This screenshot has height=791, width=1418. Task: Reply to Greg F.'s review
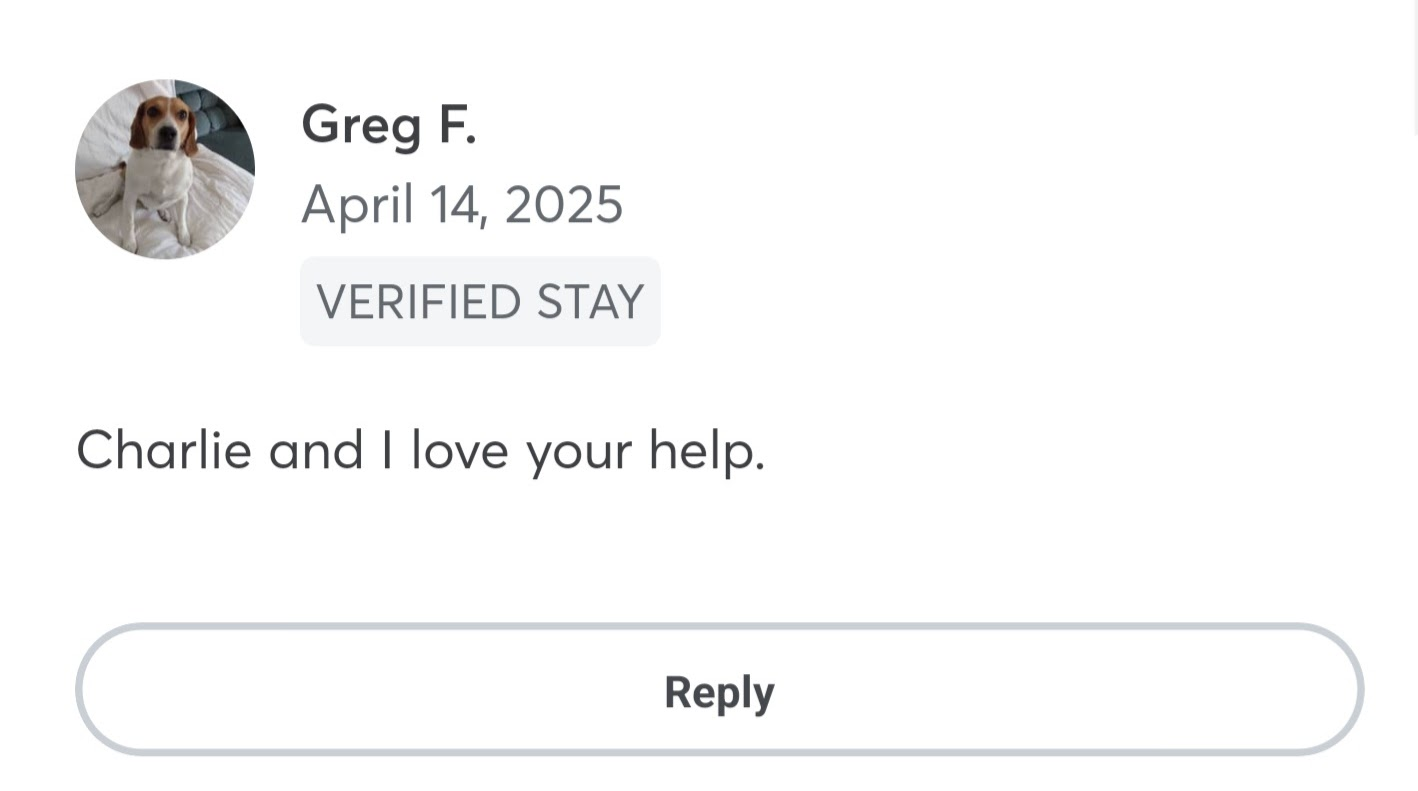point(719,690)
